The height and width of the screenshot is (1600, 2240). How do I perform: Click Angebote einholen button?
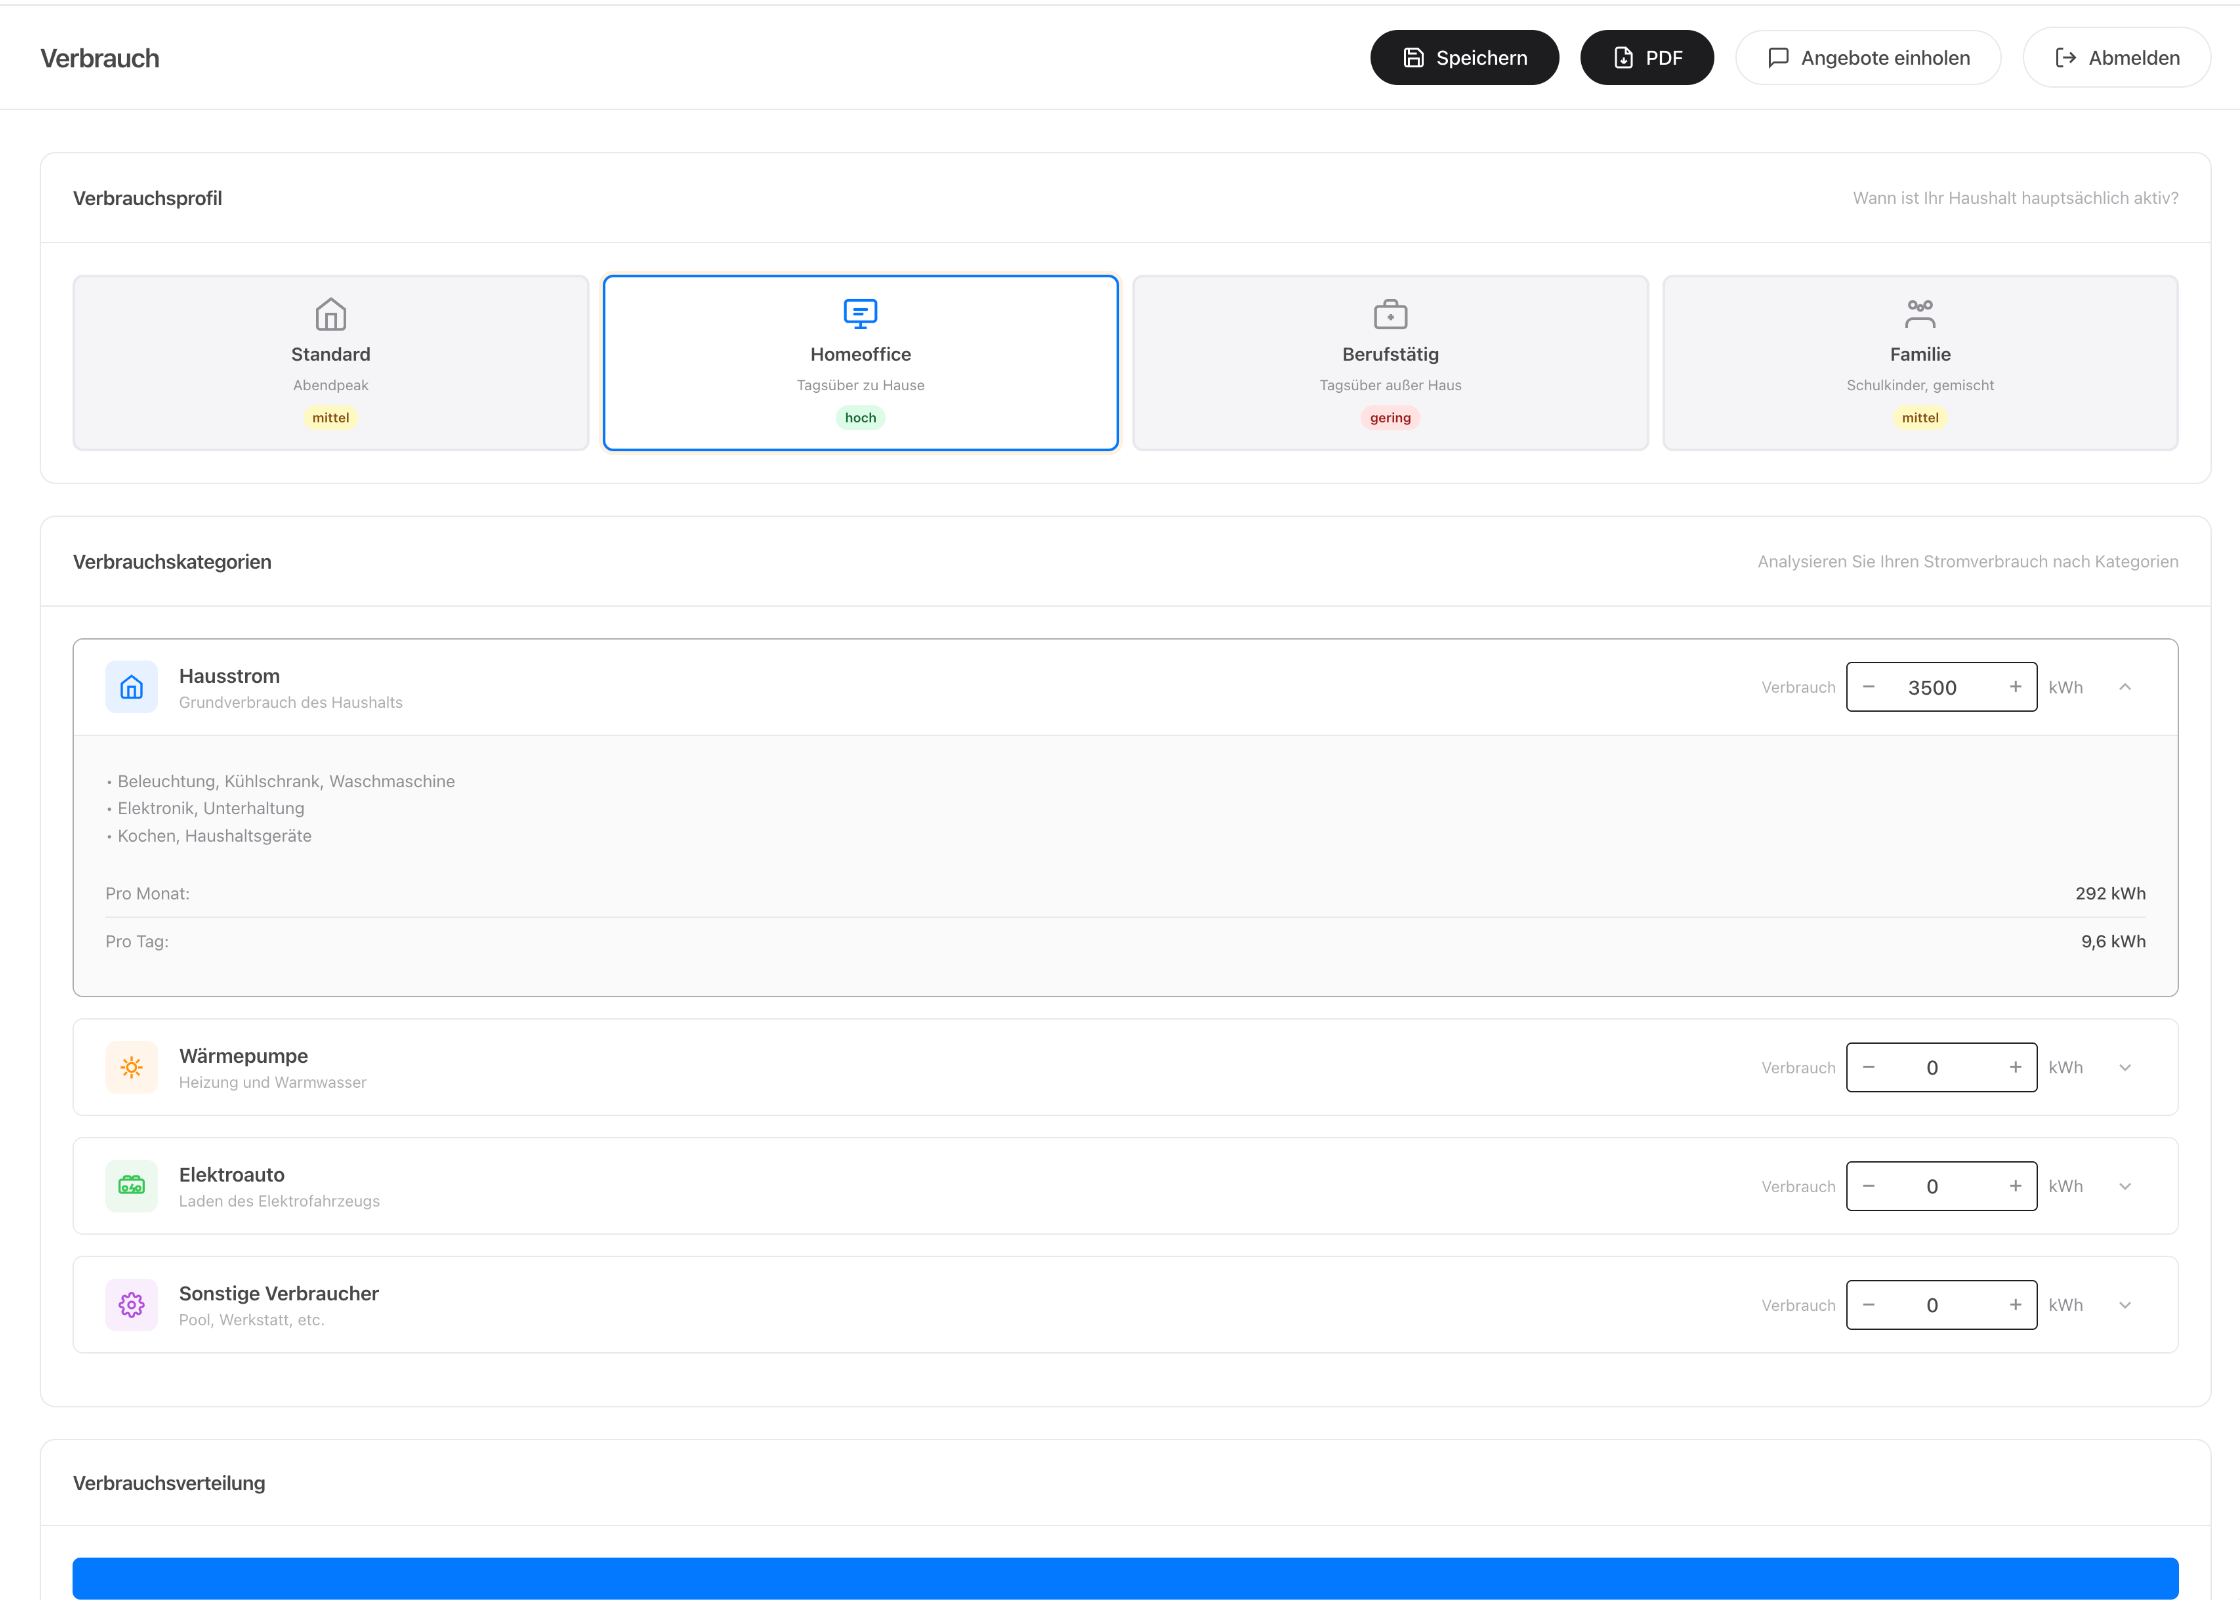coord(1867,58)
